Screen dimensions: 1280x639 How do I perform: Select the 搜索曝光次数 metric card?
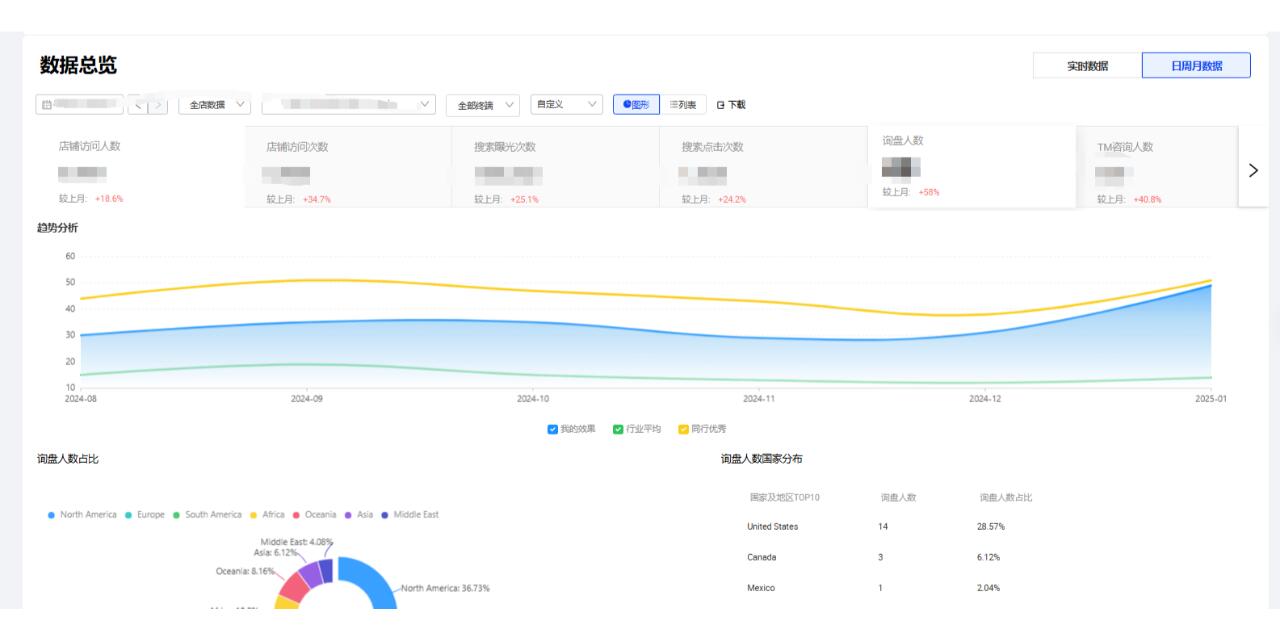pyautogui.click(x=555, y=167)
